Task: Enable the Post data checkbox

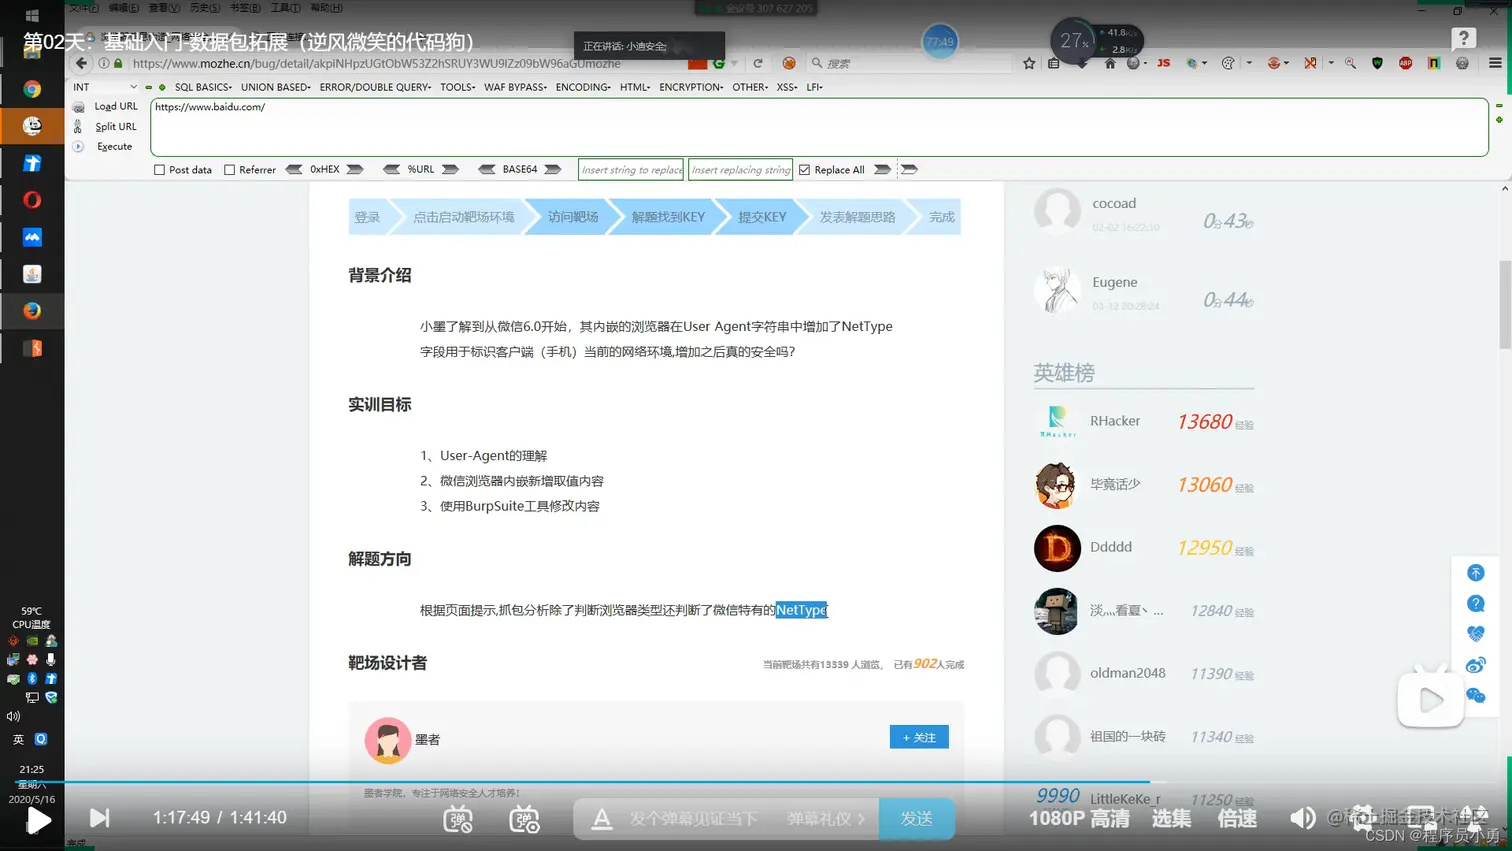Action: [159, 170]
